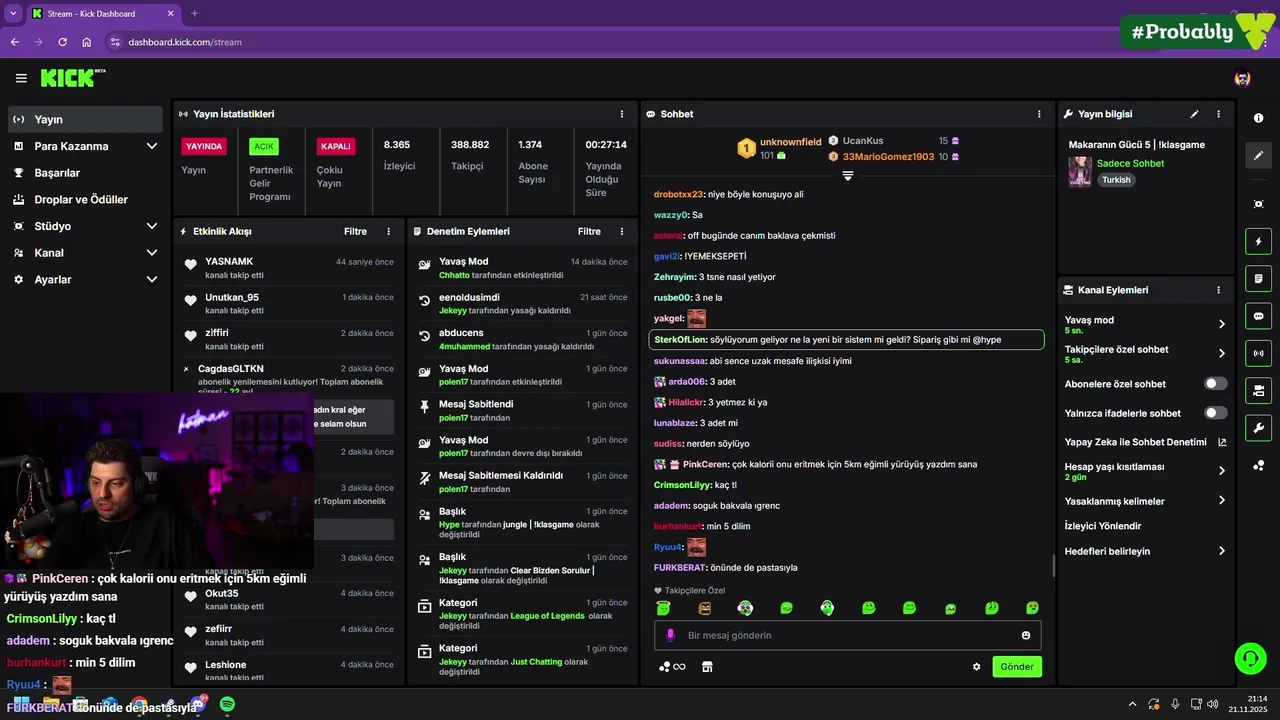Open Hedefleri belirleyin chevron

pyautogui.click(x=1222, y=551)
